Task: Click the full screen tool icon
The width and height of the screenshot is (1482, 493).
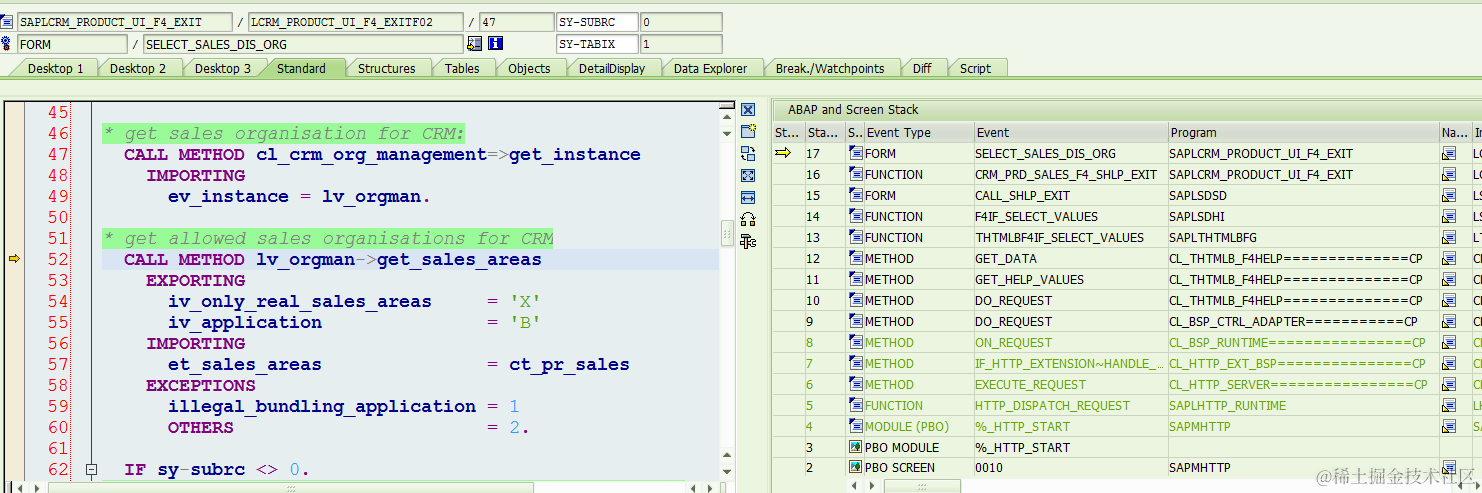Action: point(748,175)
